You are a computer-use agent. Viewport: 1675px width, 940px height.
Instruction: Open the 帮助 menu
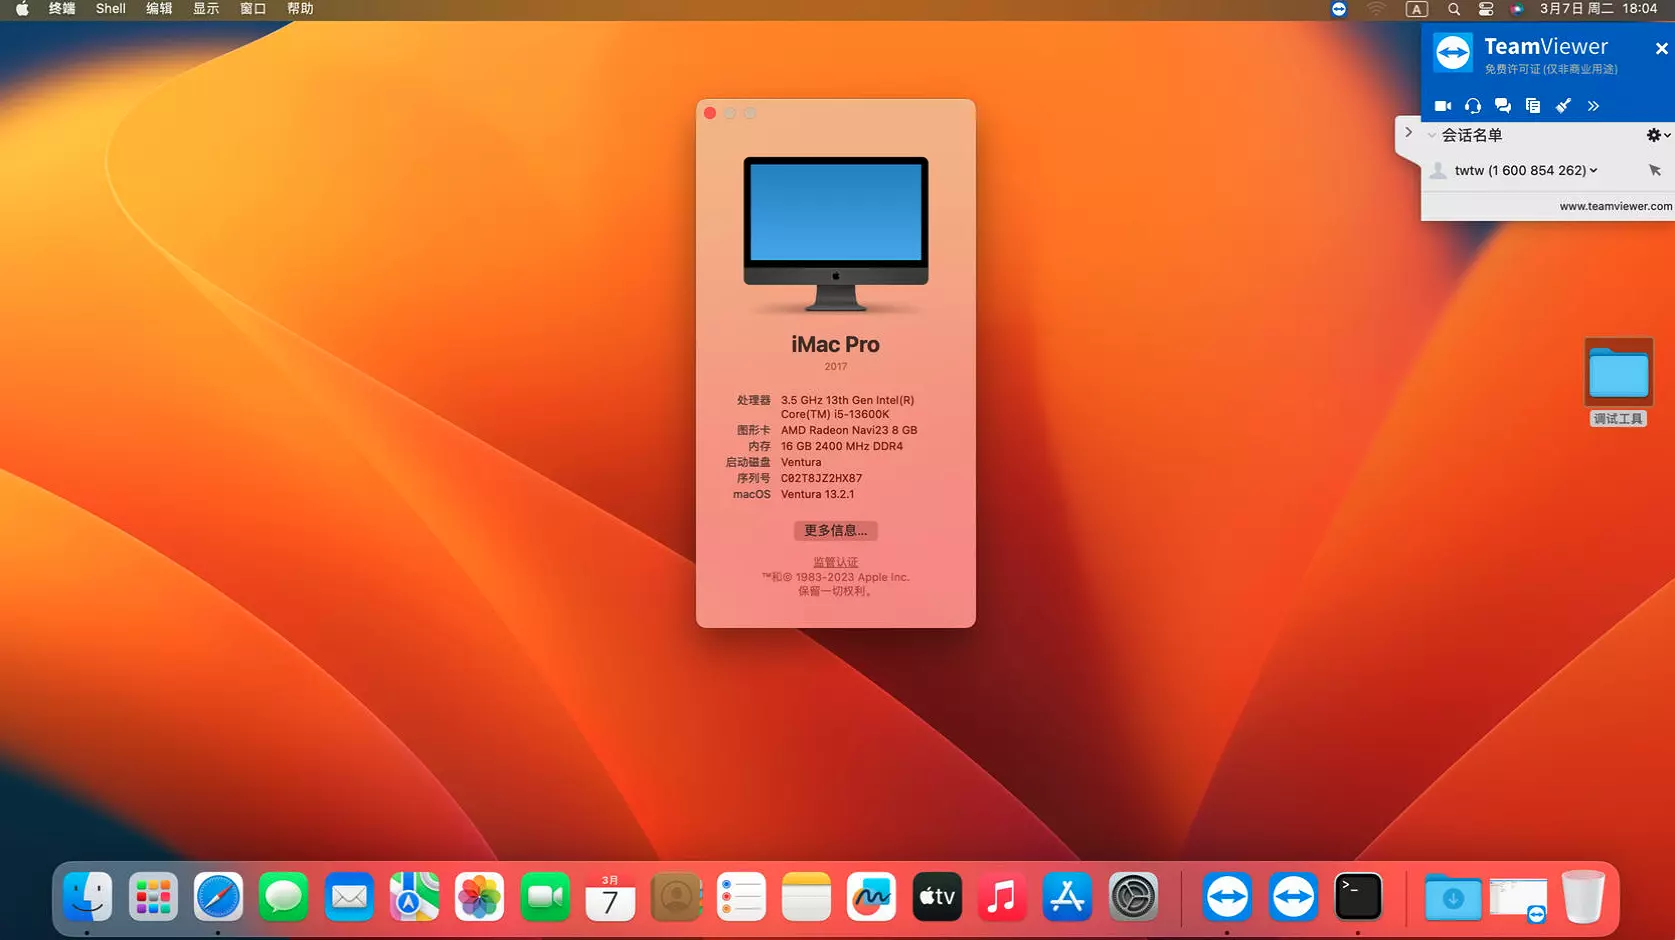coord(298,9)
